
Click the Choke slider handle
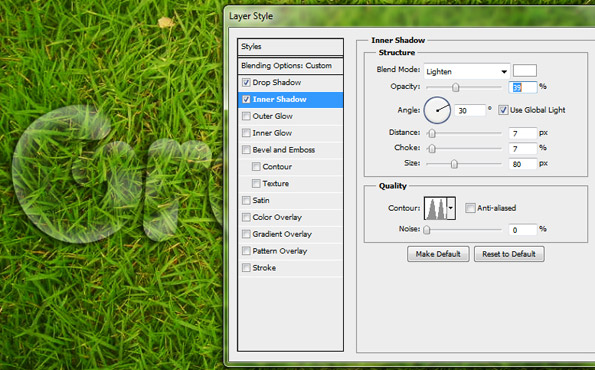[x=432, y=149]
